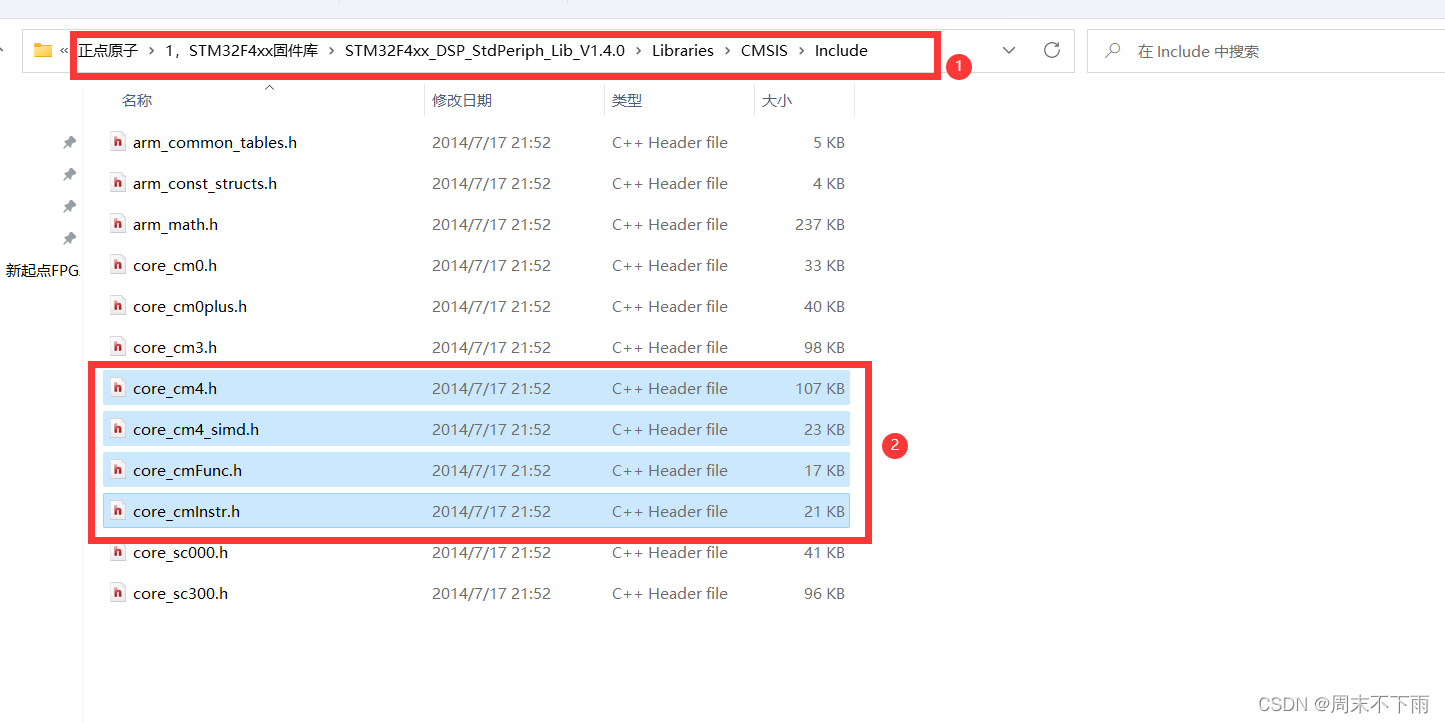Sort files by 修改日期 column

[462, 101]
